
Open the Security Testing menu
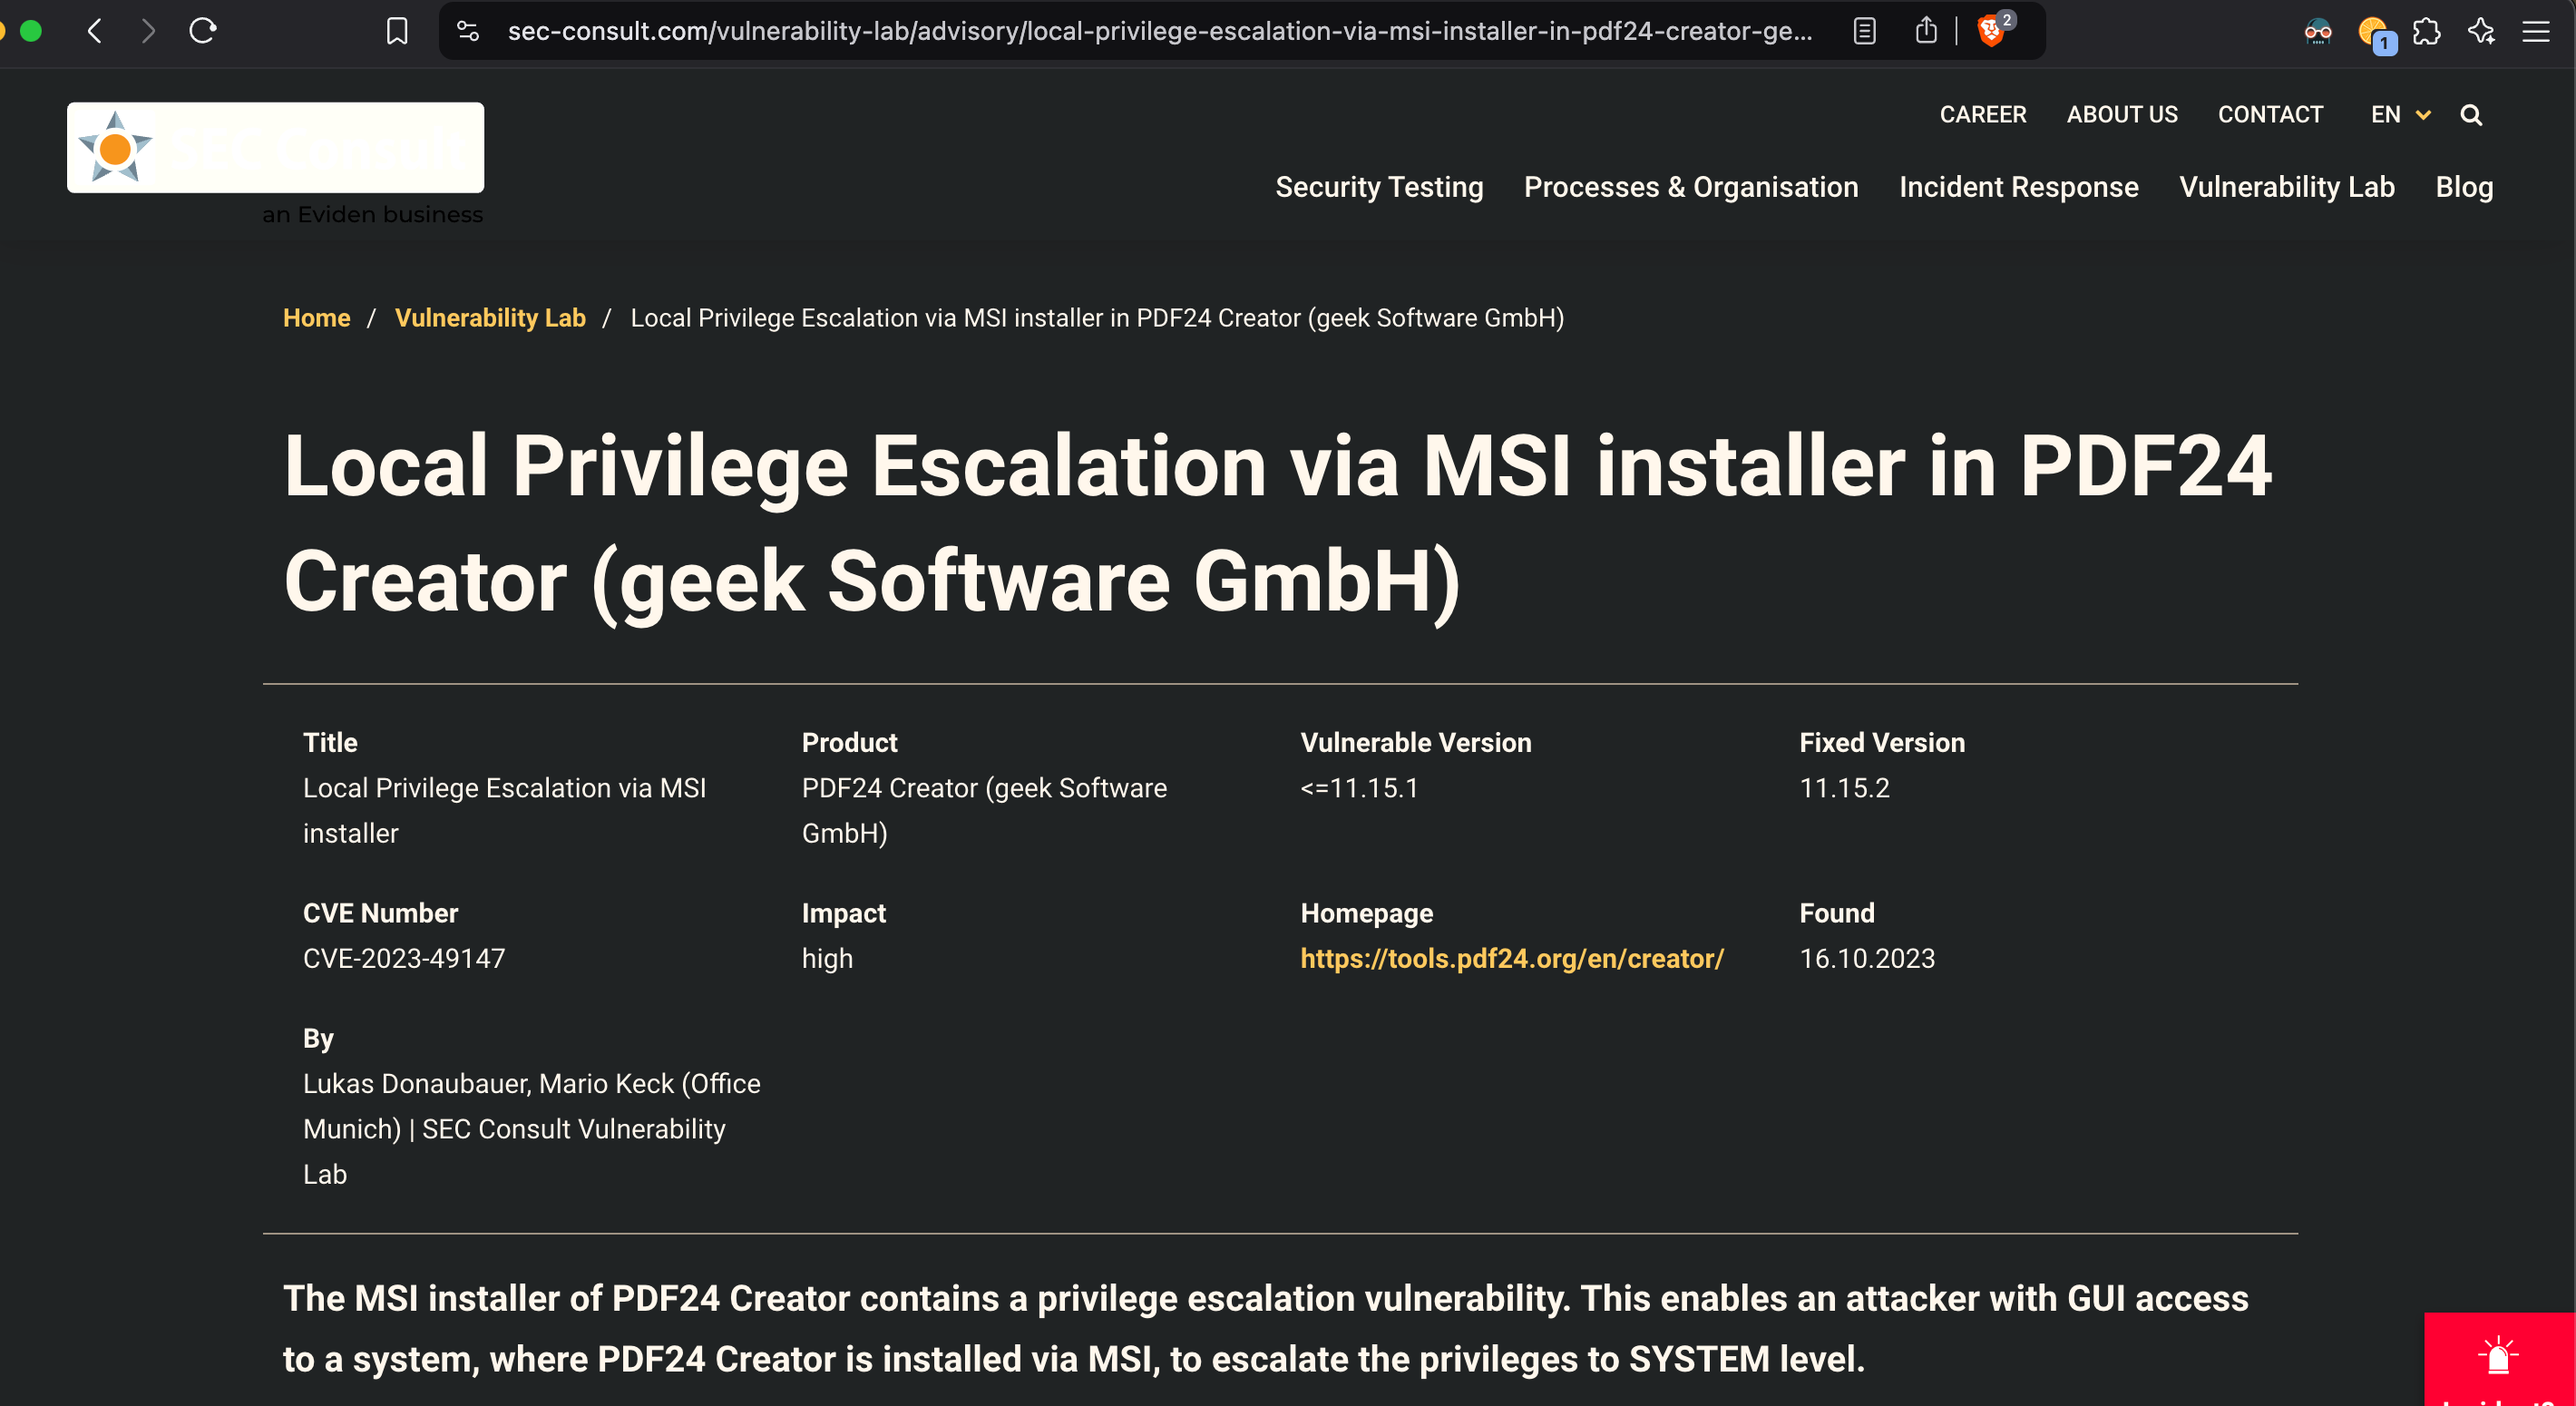tap(1379, 187)
